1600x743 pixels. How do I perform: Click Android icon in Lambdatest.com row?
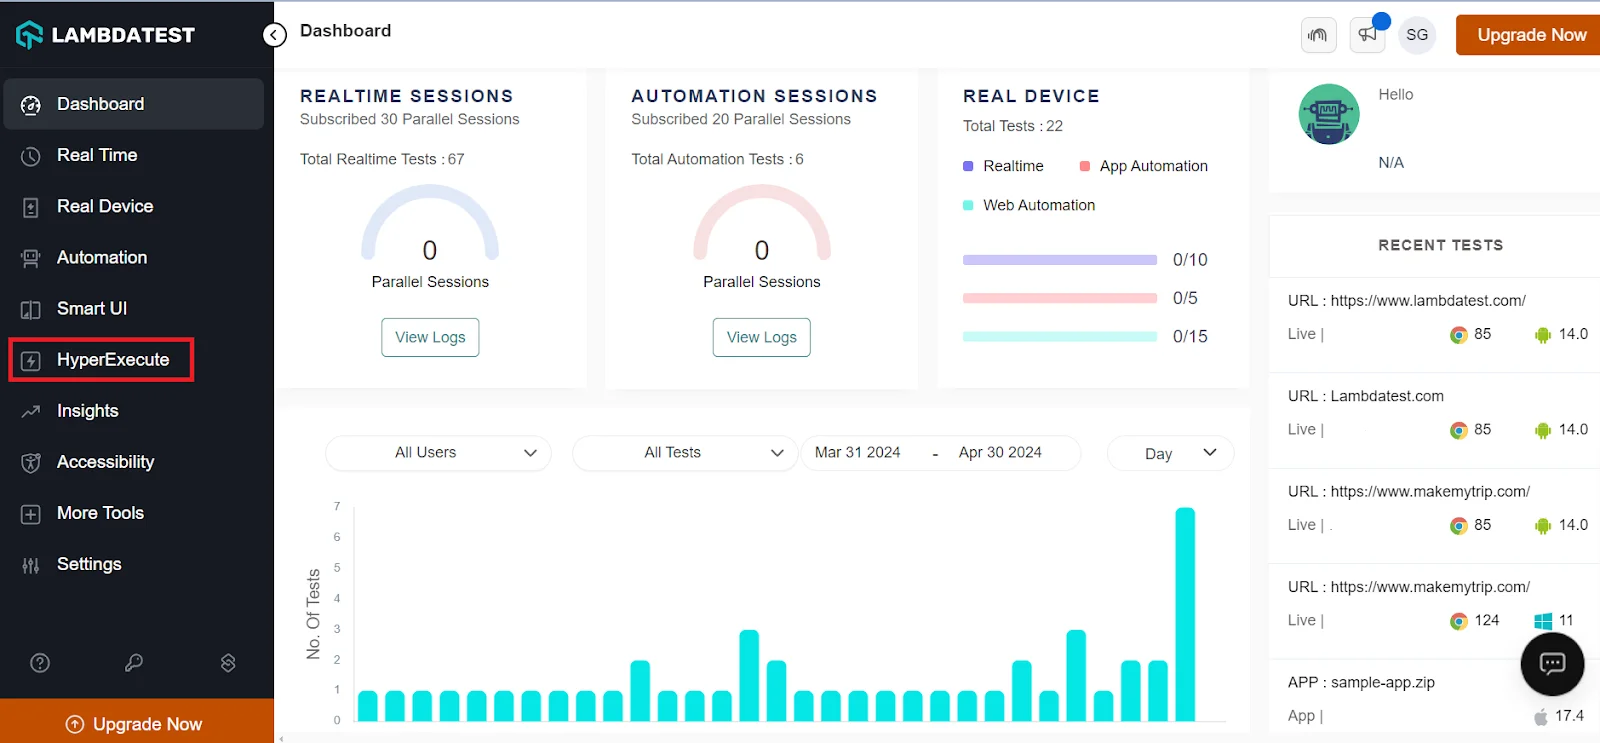(1543, 430)
